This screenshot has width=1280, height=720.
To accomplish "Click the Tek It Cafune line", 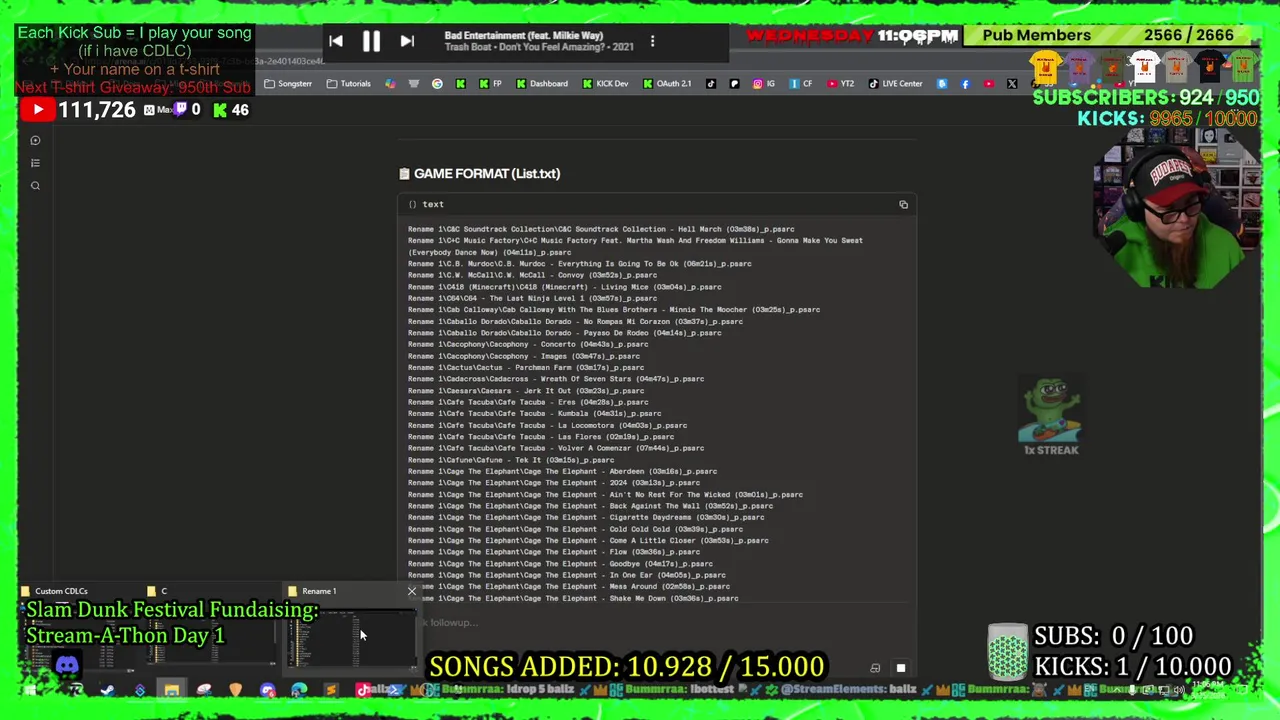I will (x=511, y=460).
